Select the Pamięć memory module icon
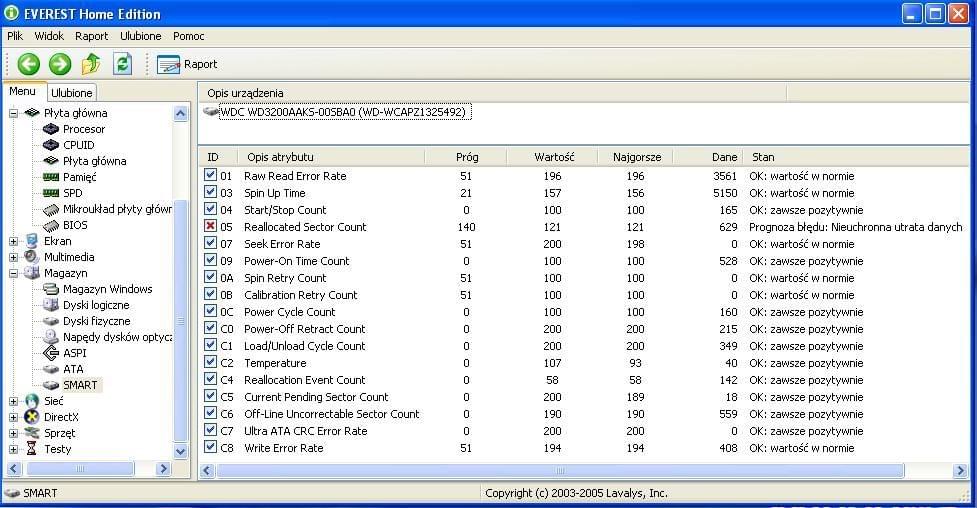Image resolution: width=977 pixels, height=508 pixels. (50, 177)
